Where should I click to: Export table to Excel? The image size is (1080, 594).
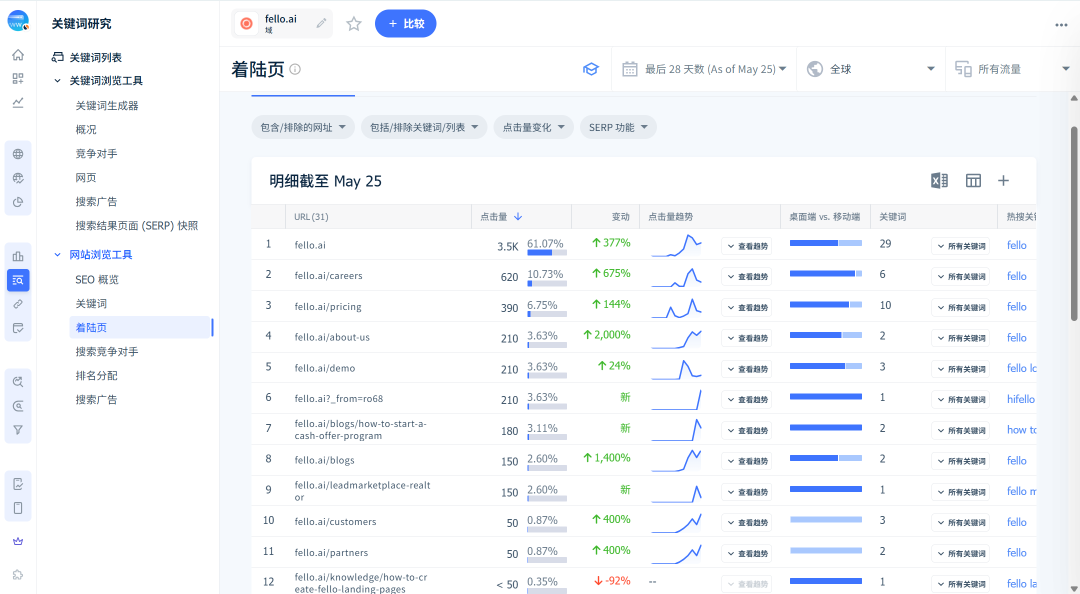939,181
